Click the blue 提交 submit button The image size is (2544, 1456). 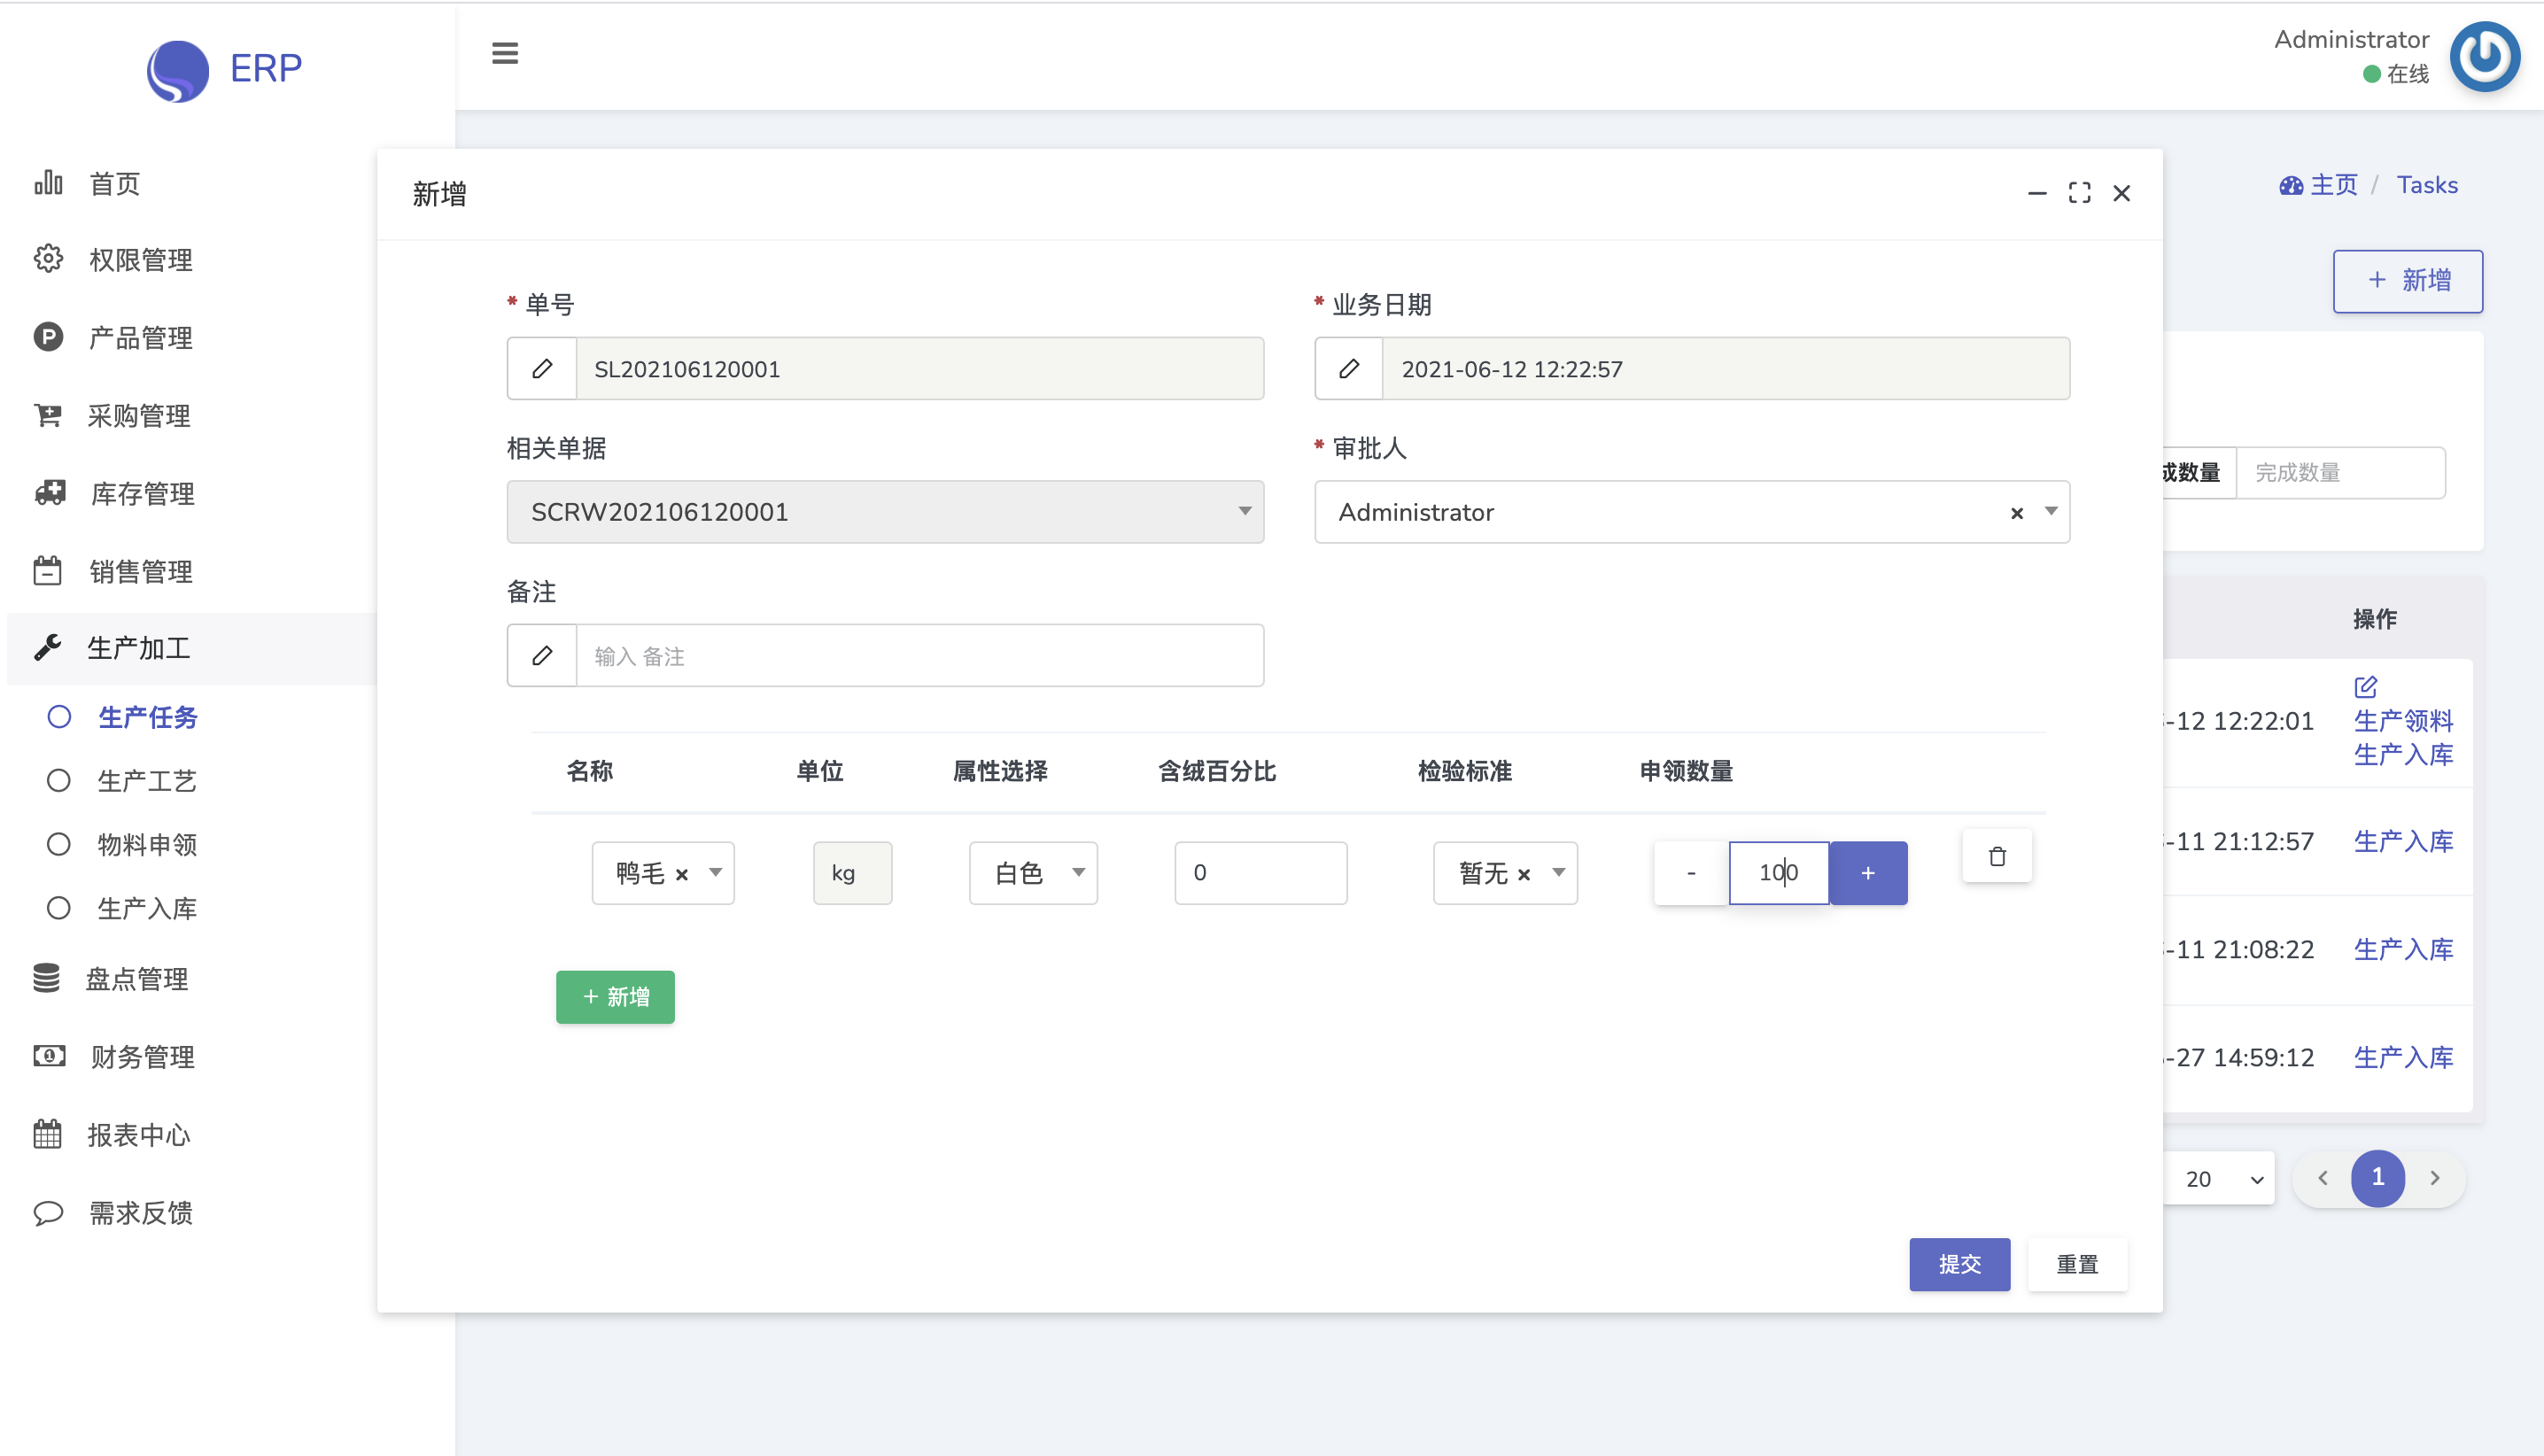(x=1959, y=1264)
